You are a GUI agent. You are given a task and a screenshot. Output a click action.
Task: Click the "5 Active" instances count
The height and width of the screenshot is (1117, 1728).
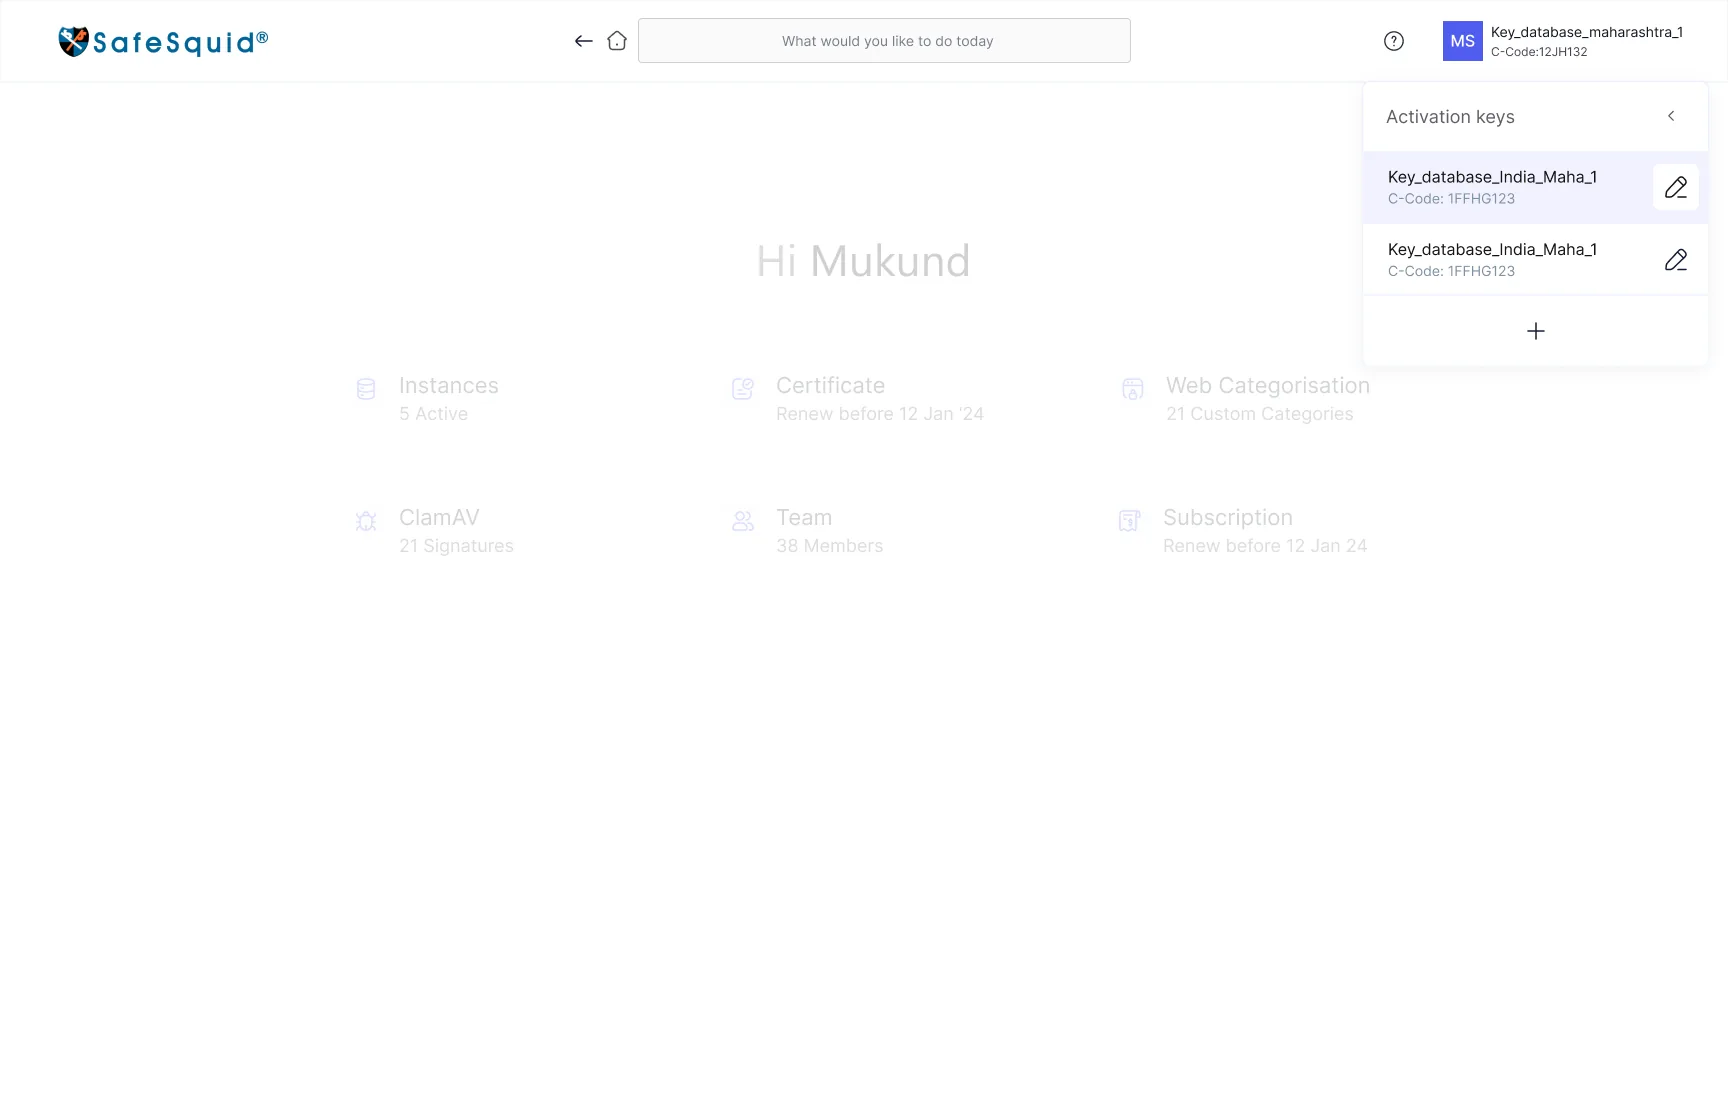(x=433, y=414)
